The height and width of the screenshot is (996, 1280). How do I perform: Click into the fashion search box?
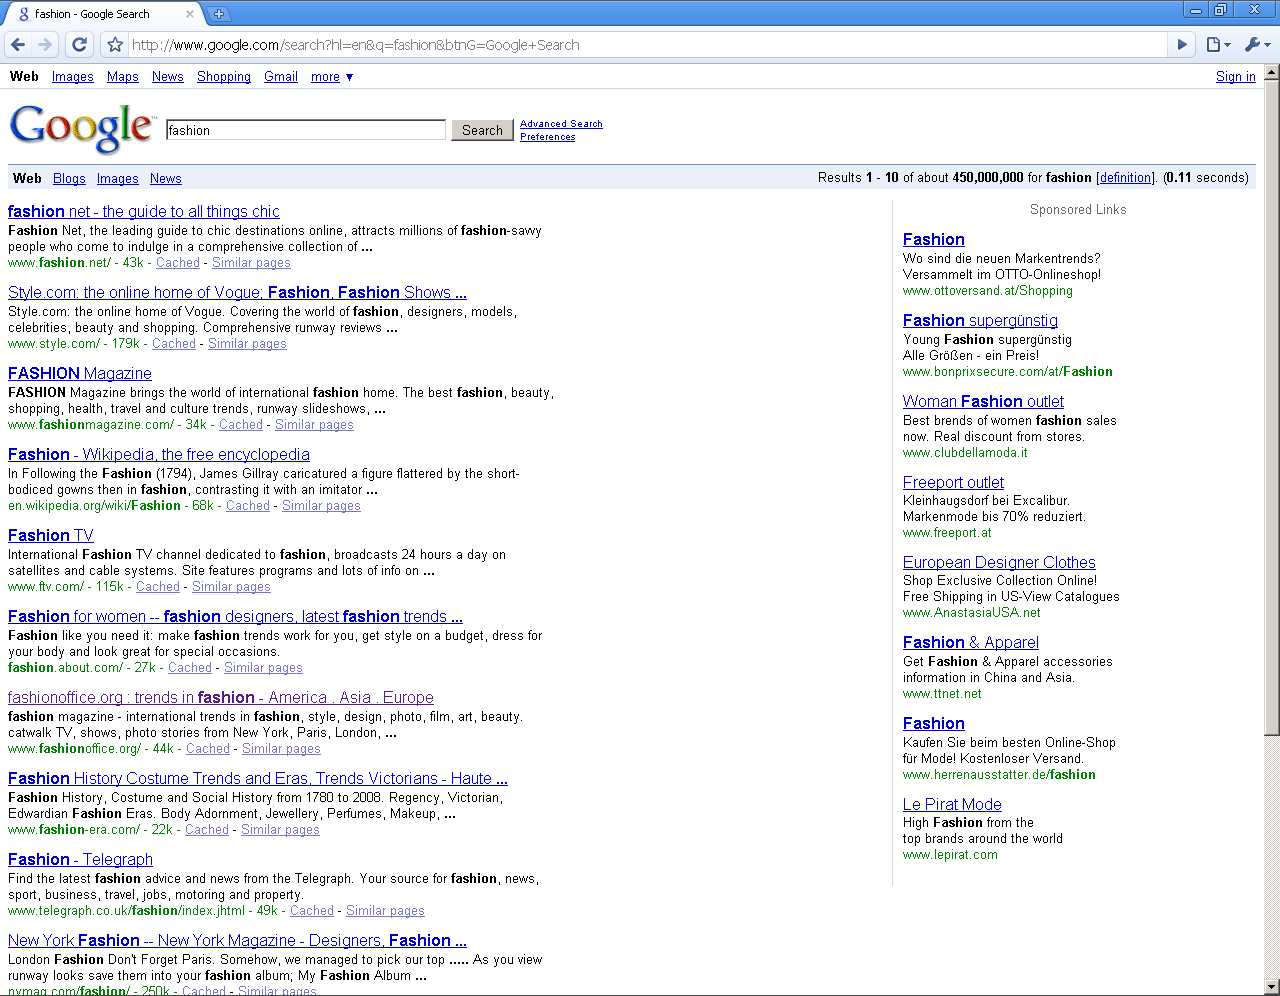click(306, 130)
